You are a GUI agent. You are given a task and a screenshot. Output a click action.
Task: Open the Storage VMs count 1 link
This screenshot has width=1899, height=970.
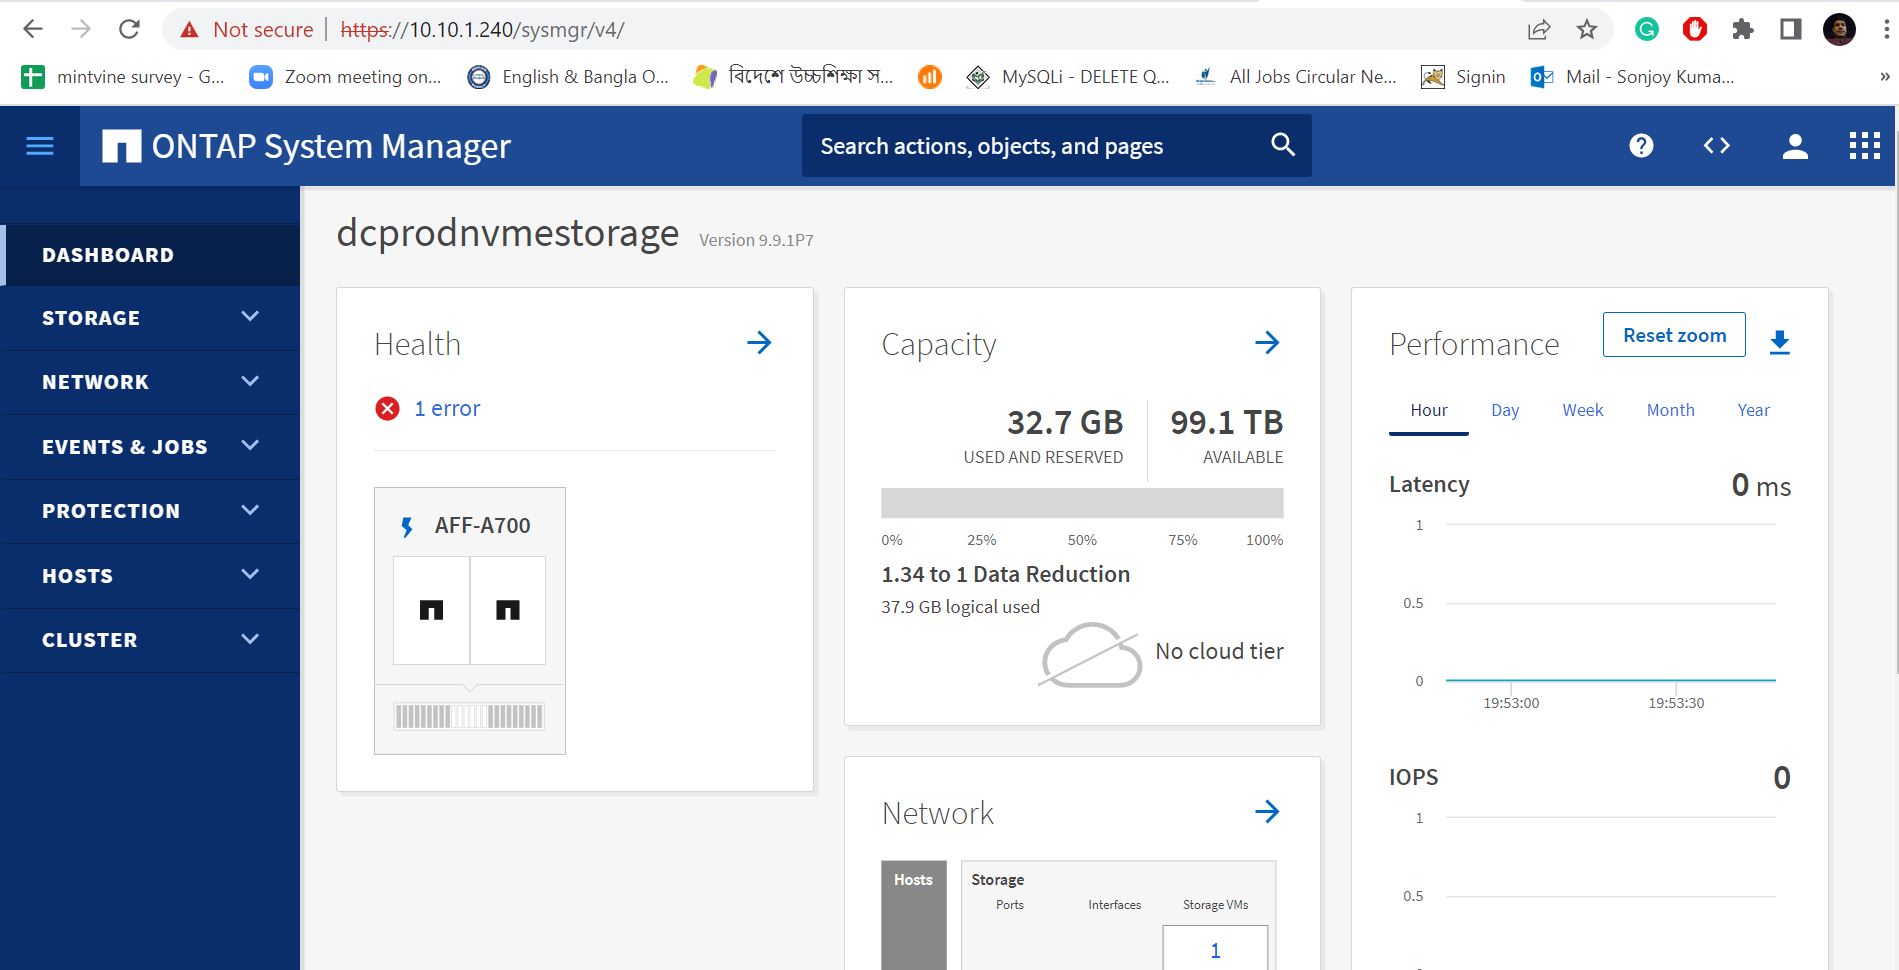point(1215,950)
